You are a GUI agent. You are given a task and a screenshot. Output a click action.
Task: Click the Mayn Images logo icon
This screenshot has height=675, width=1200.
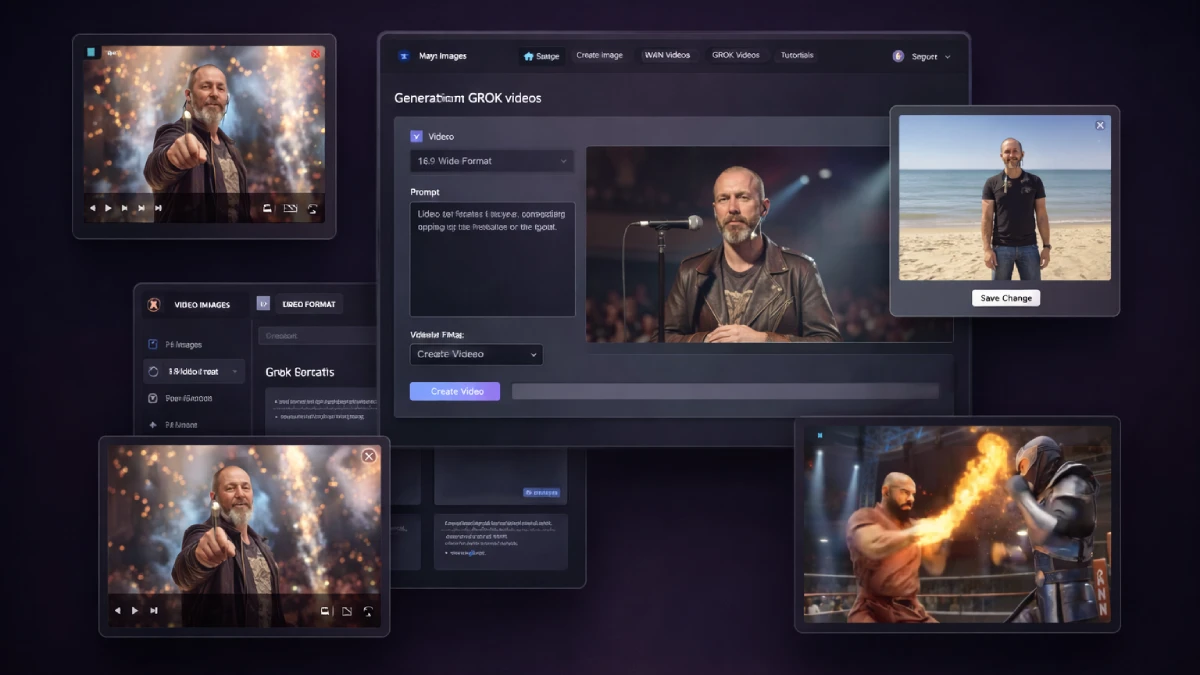click(x=403, y=56)
